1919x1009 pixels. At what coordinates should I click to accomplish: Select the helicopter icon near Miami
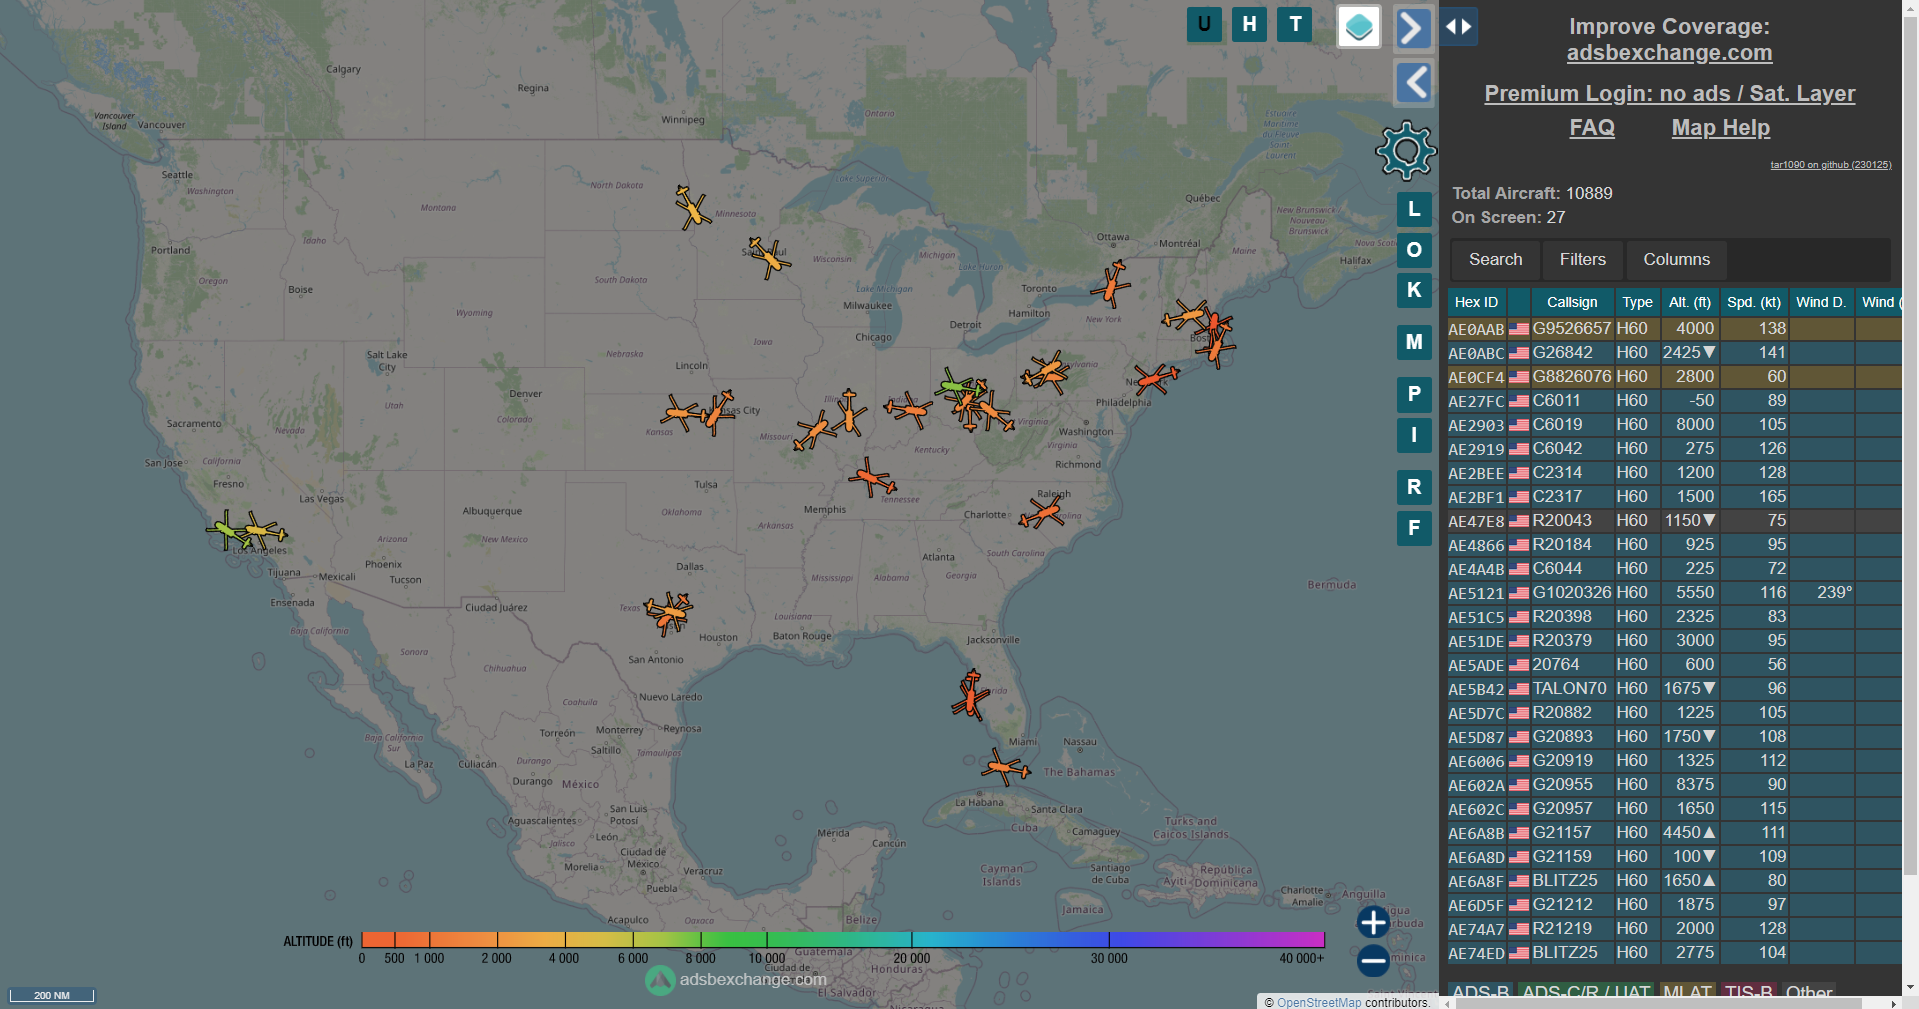tap(1004, 768)
